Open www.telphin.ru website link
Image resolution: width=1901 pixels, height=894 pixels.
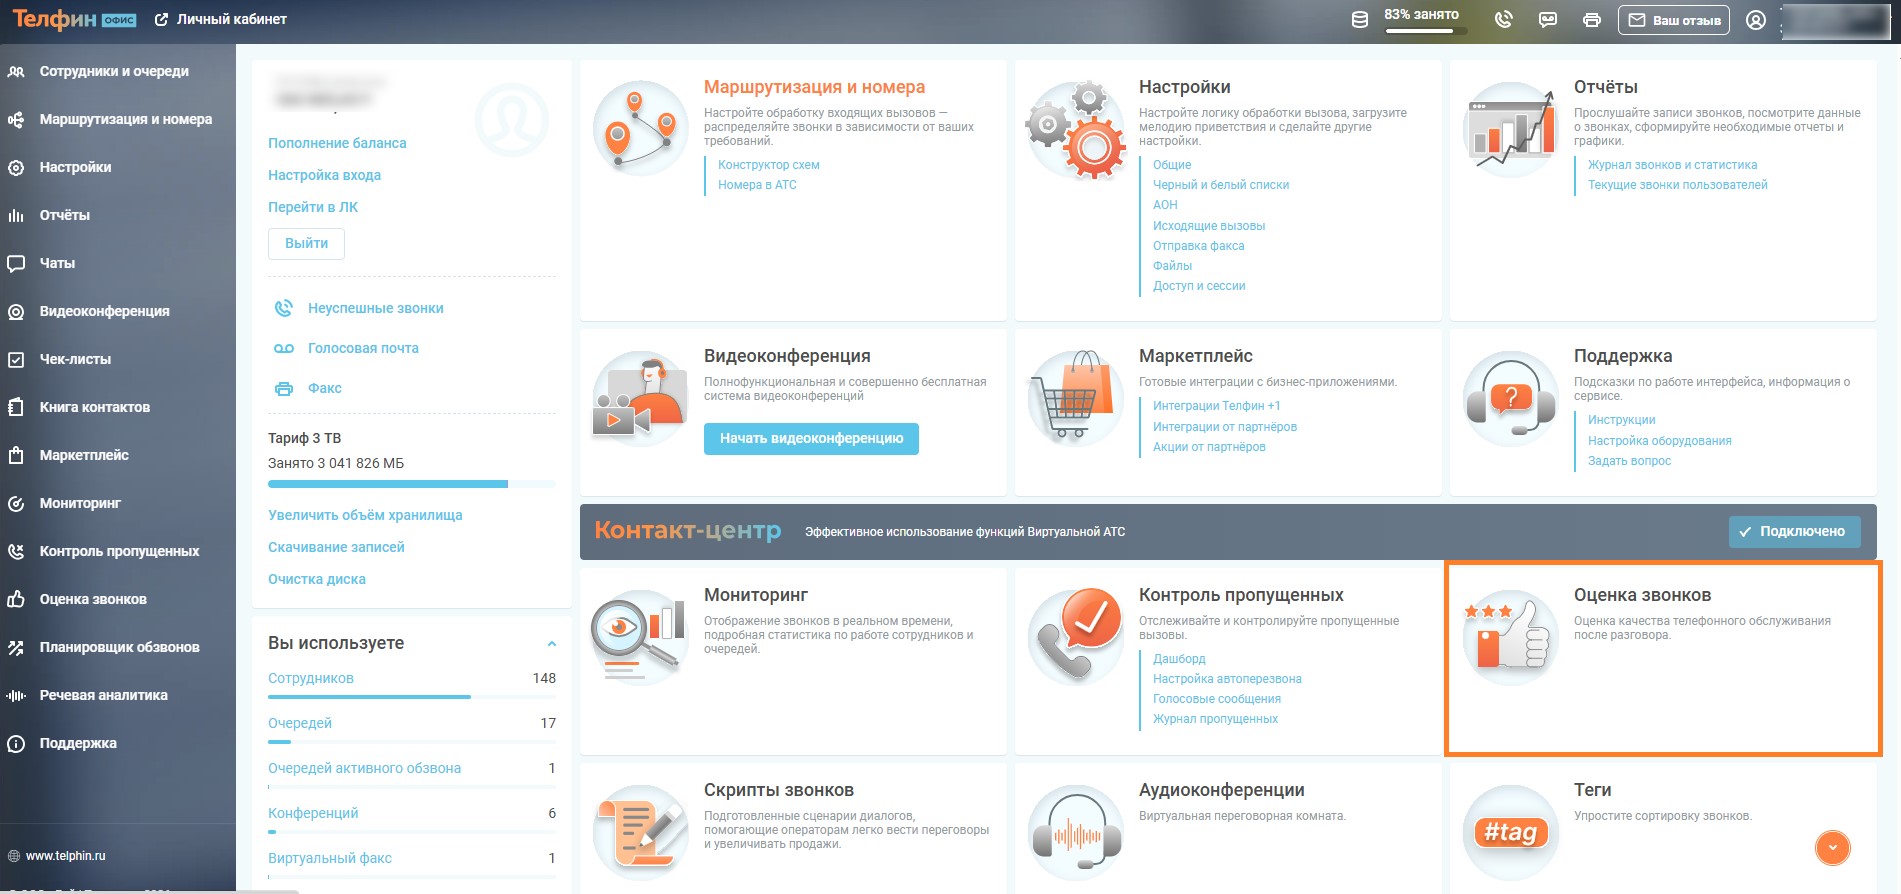[x=65, y=856]
